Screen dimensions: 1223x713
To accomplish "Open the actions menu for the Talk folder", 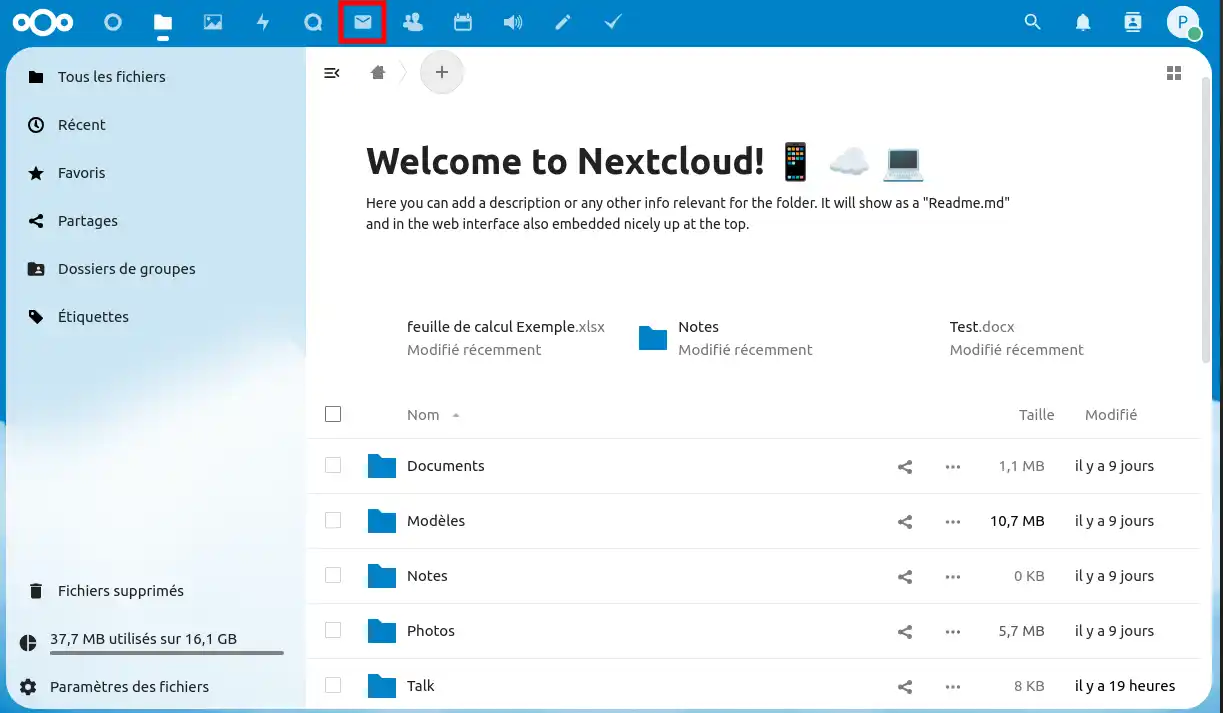I will click(952, 686).
